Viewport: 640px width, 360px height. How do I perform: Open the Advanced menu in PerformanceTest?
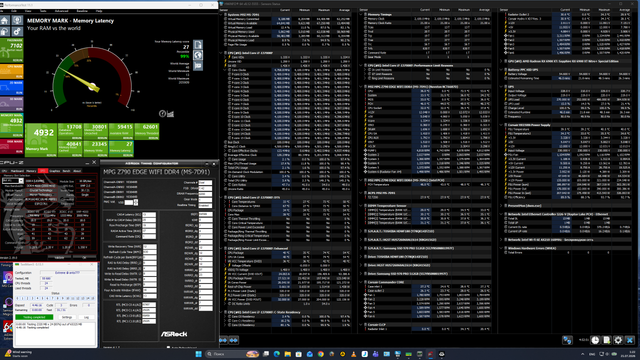point(62,11)
